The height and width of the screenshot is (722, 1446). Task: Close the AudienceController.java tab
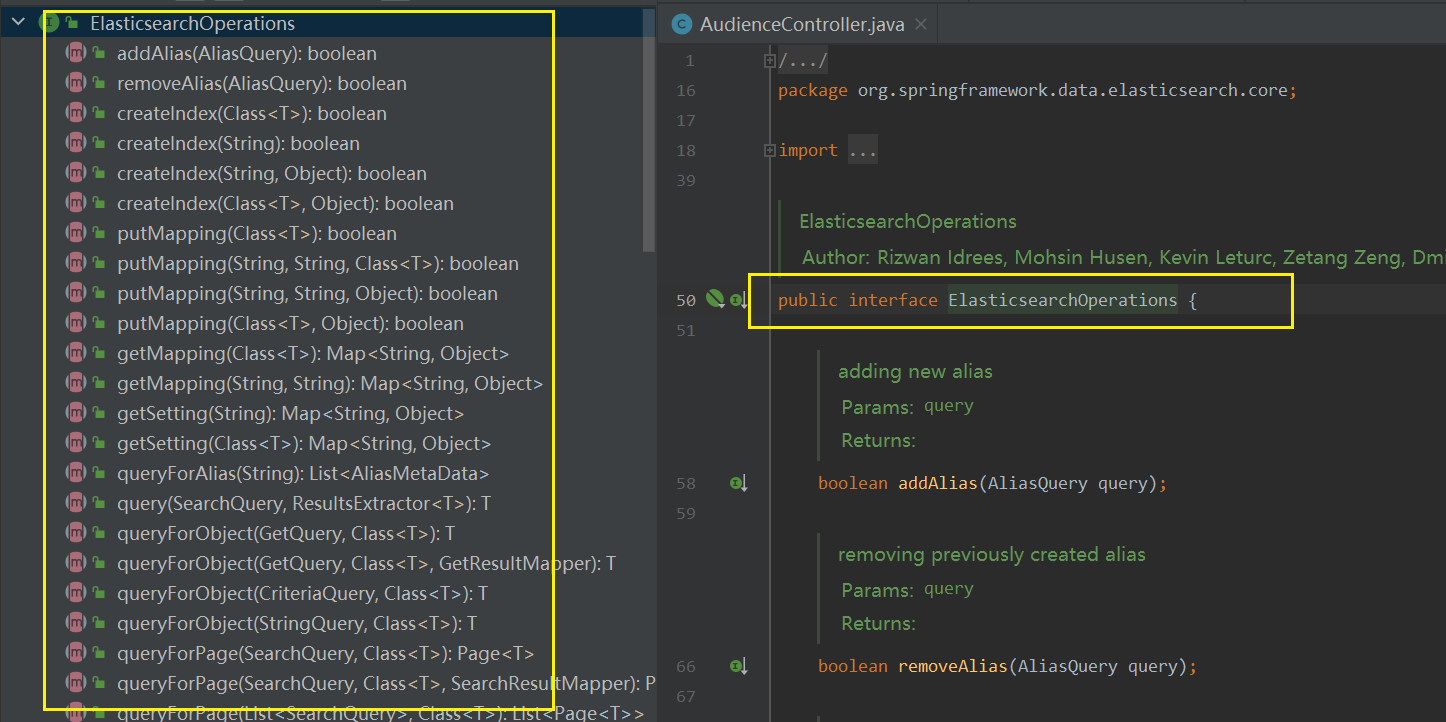tap(921, 25)
